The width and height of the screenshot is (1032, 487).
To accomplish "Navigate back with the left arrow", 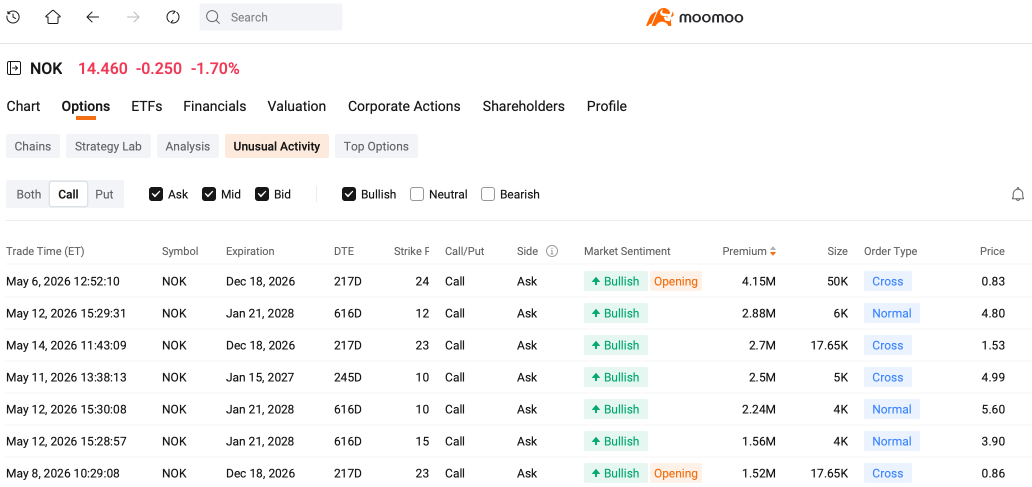I will tap(93, 17).
